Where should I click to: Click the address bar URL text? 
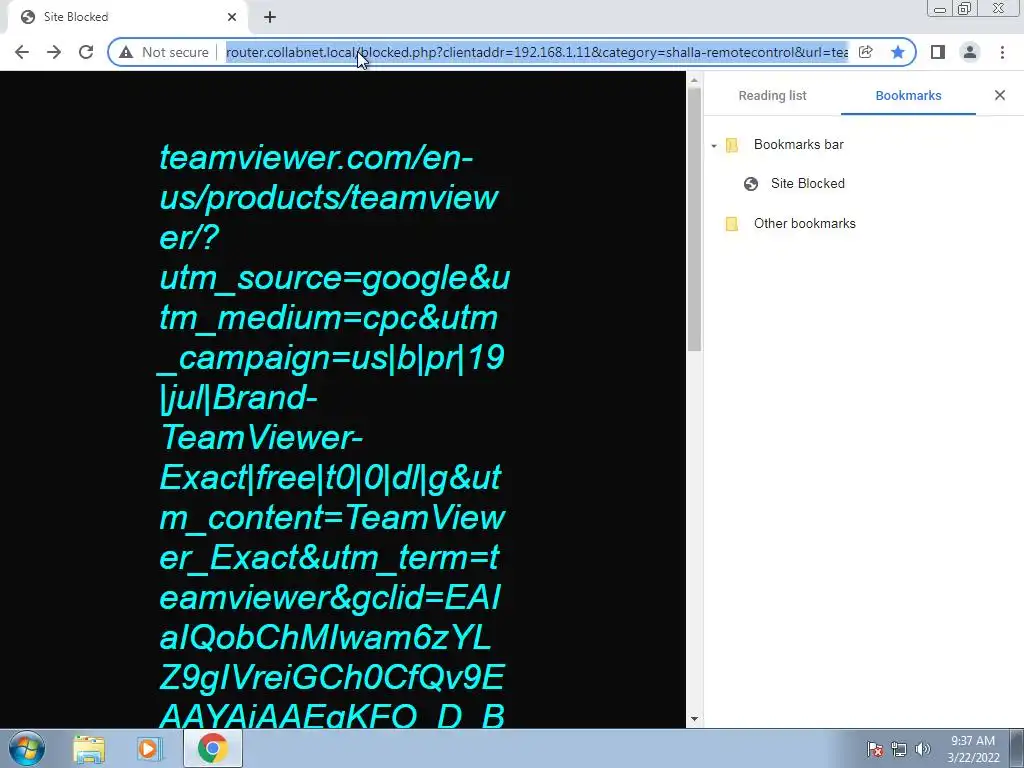click(537, 52)
